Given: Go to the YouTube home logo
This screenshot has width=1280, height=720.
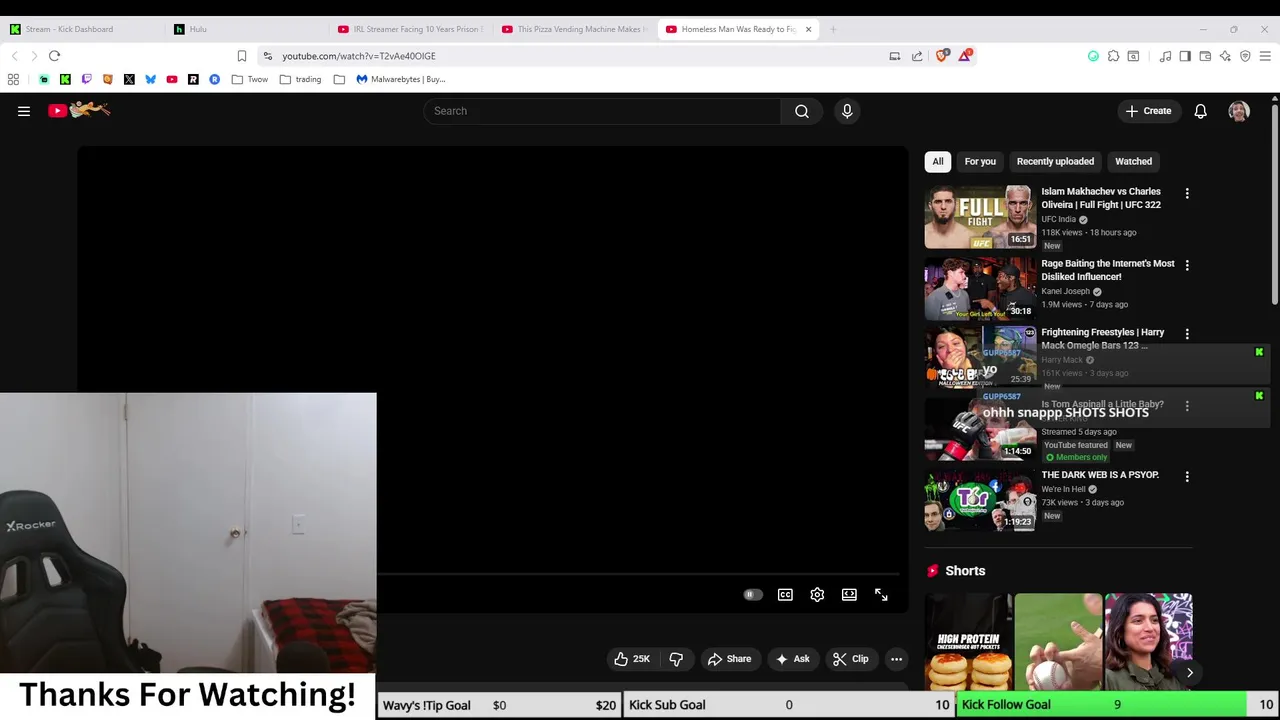Looking at the screenshot, I should coord(79,110).
